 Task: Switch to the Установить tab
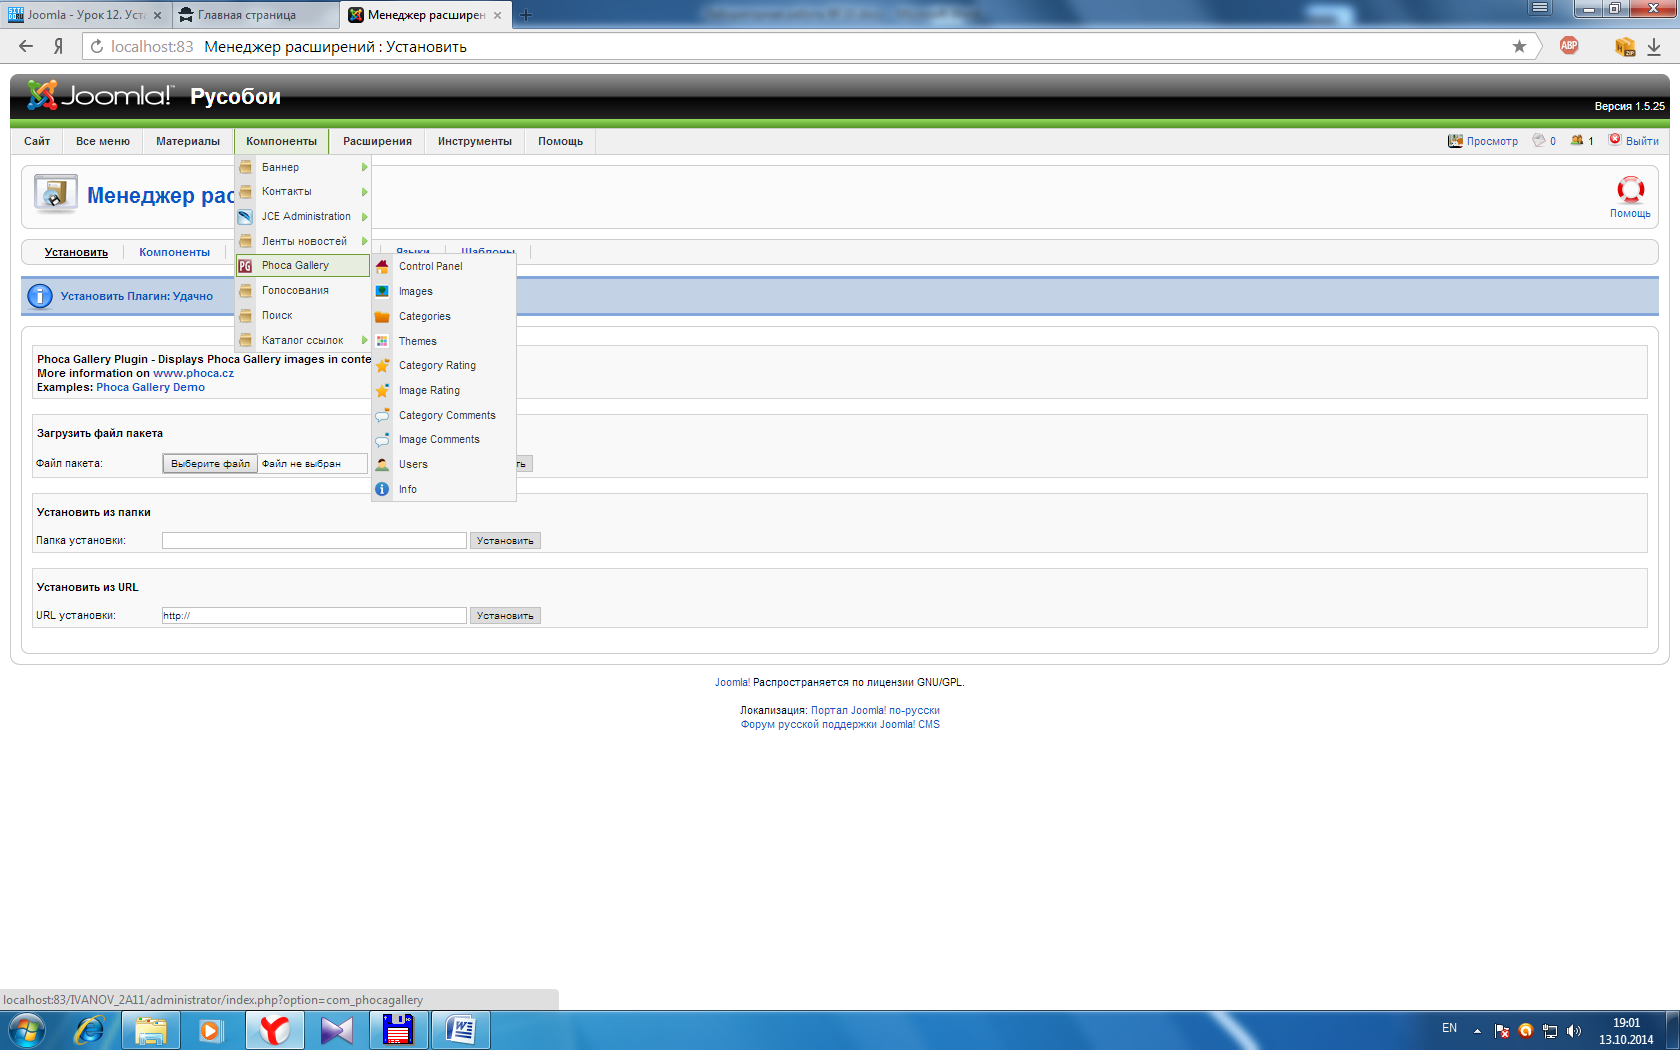[x=76, y=252]
